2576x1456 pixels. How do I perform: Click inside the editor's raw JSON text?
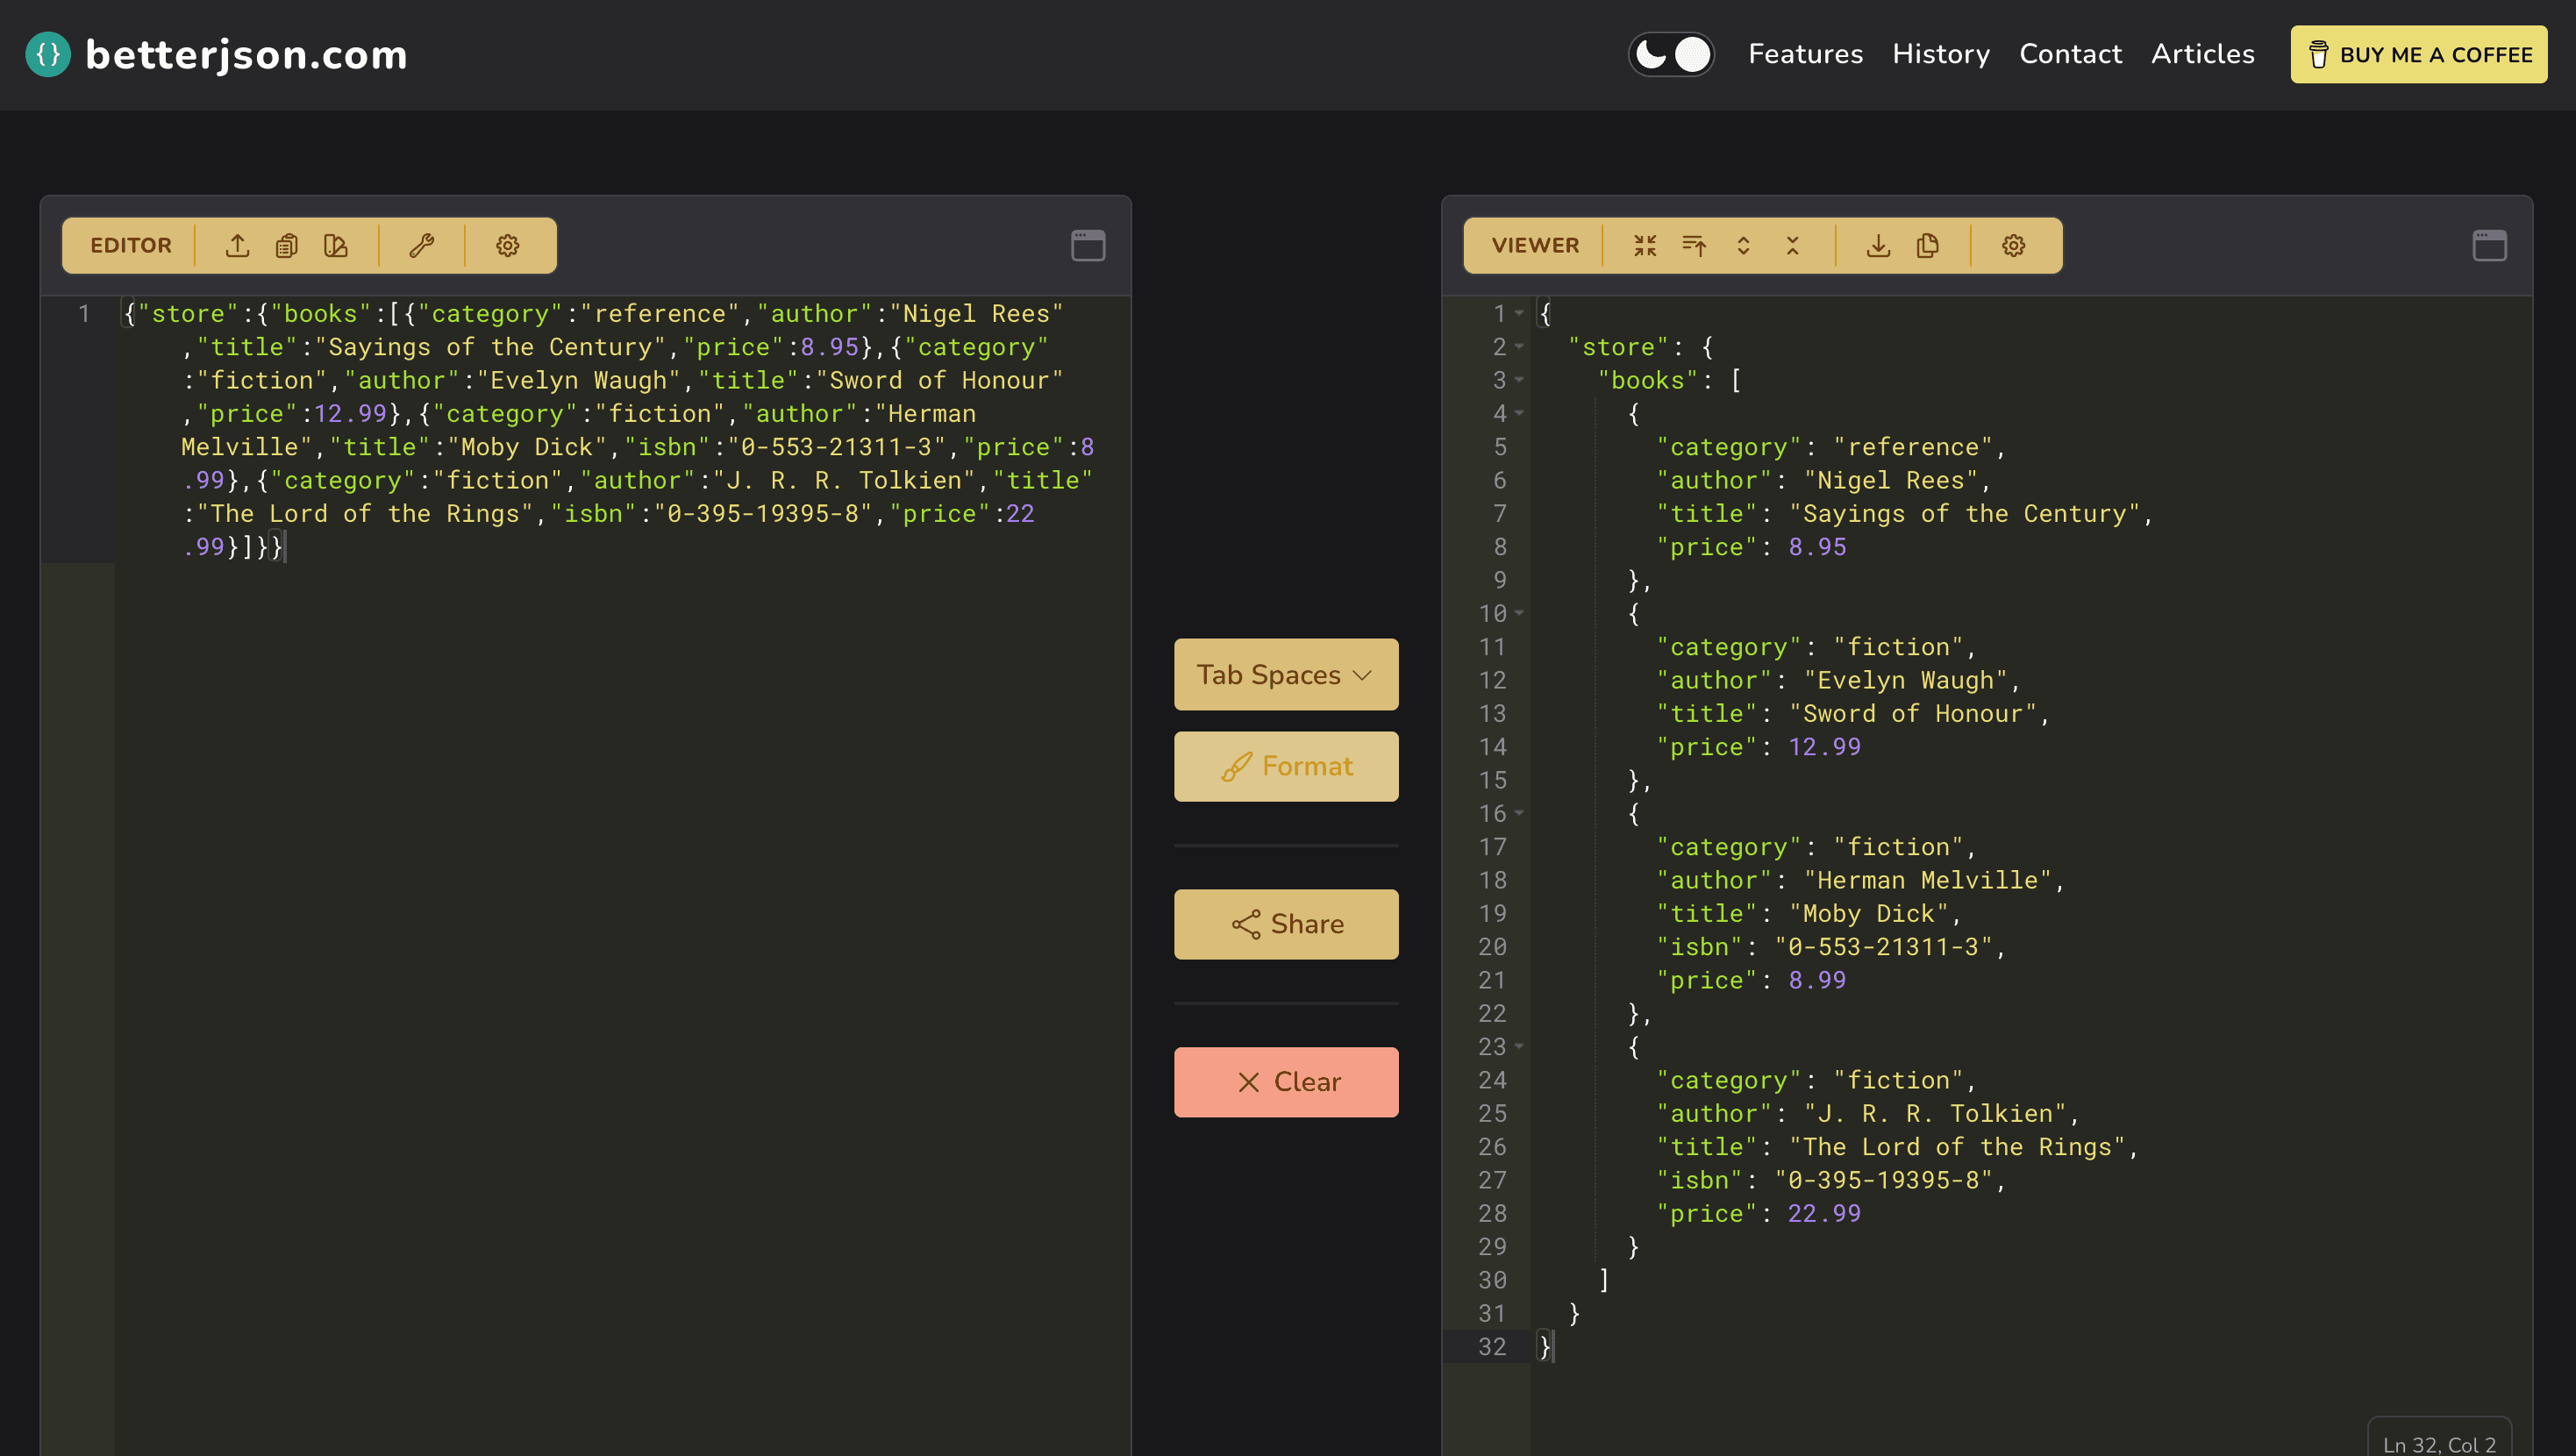(x=608, y=430)
